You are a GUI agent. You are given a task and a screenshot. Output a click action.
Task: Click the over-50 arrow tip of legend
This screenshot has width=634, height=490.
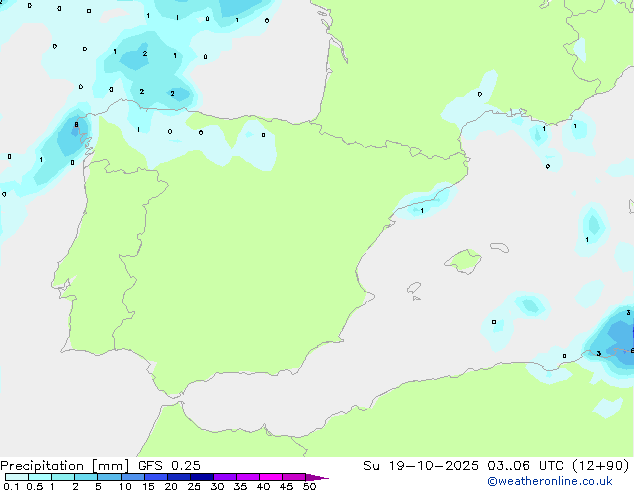tap(317, 477)
